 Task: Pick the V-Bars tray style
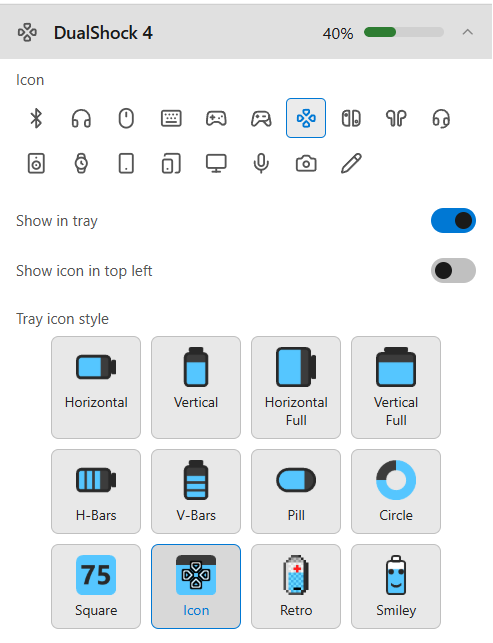[x=196, y=491]
